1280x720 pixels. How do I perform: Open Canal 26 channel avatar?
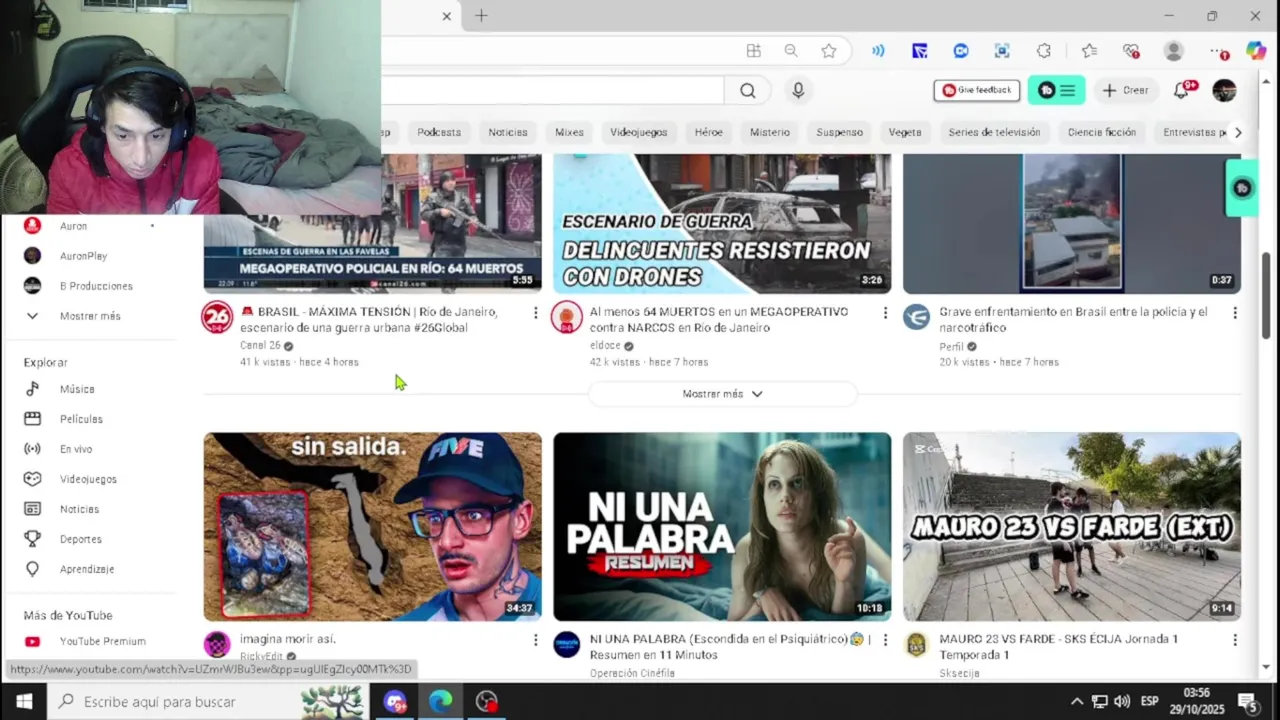click(217, 318)
